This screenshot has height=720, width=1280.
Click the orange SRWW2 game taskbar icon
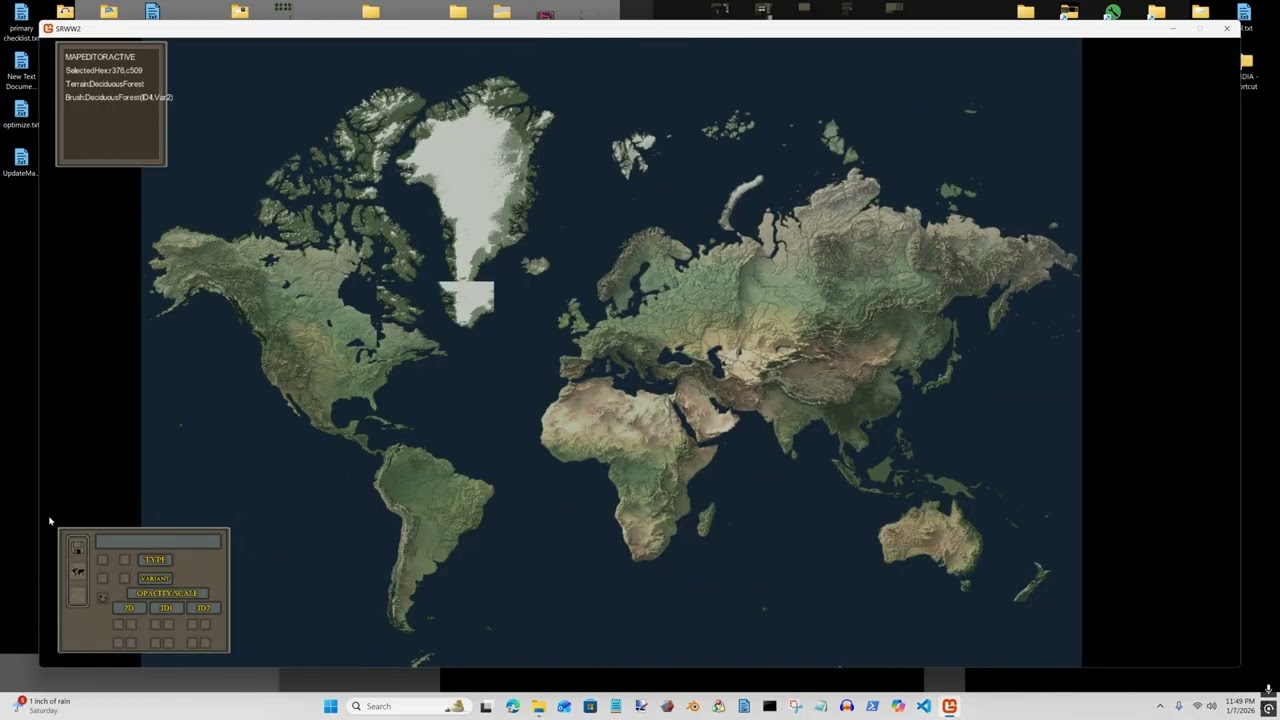point(949,706)
